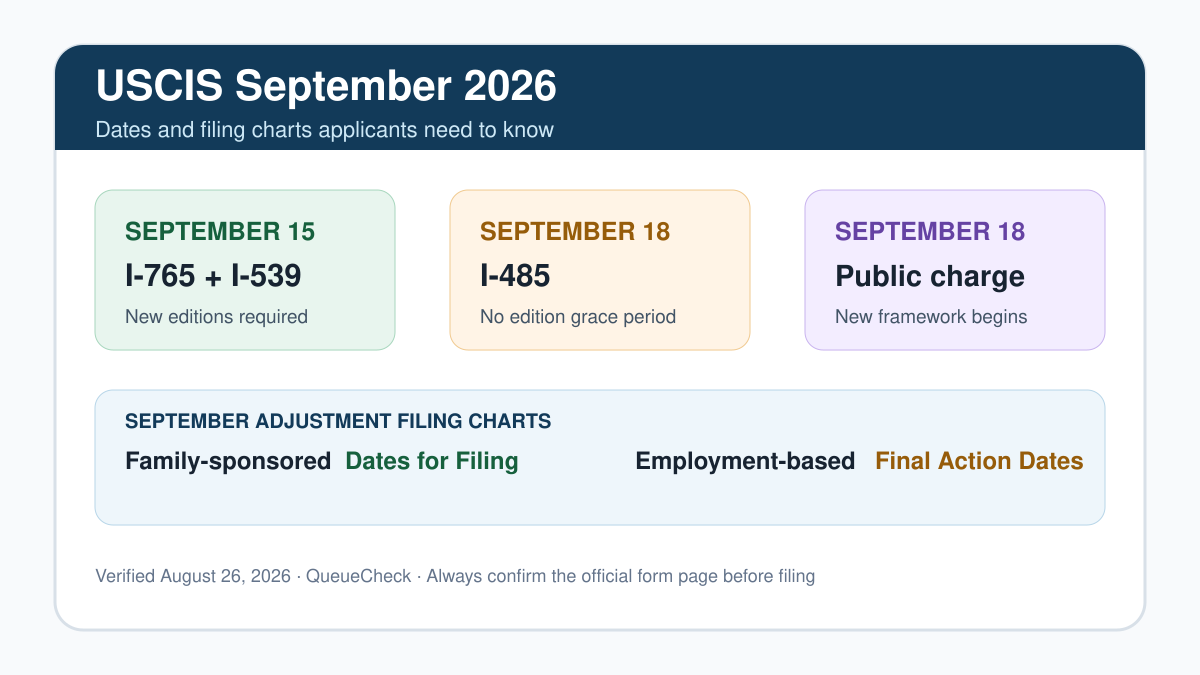Click the Public charge heading
The width and height of the screenshot is (1200, 675).
click(930, 276)
